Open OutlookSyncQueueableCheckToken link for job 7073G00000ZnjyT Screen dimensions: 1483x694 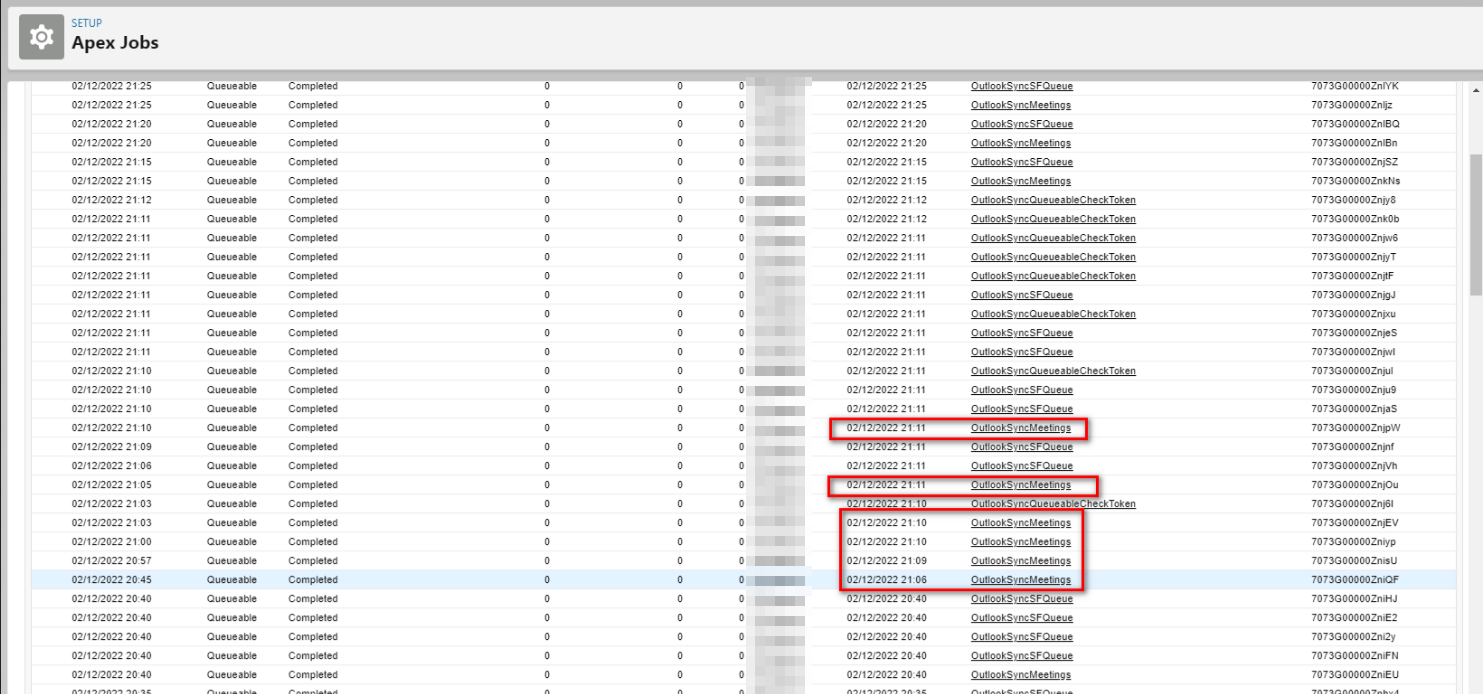1053,257
